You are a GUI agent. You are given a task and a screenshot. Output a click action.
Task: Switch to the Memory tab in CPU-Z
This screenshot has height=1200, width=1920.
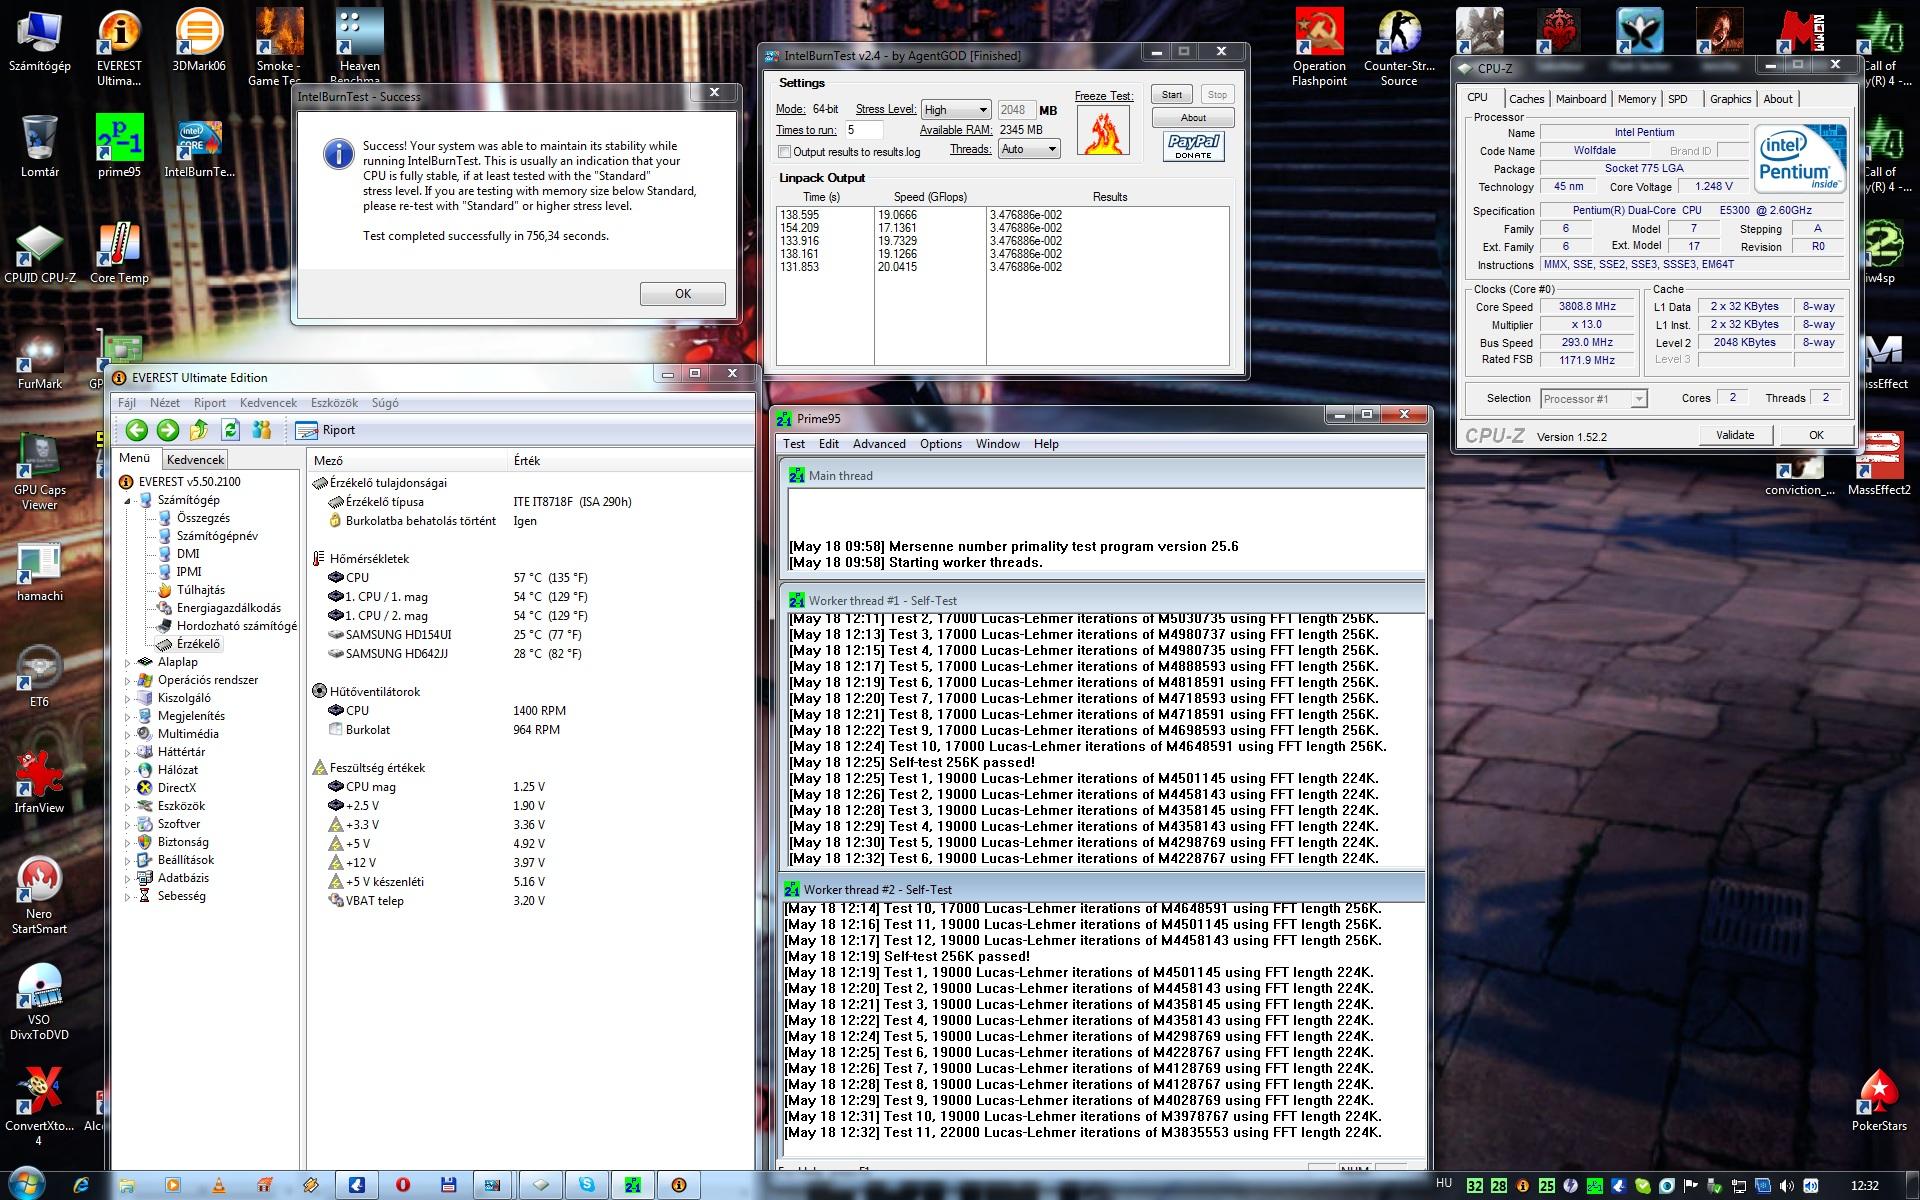click(1637, 99)
